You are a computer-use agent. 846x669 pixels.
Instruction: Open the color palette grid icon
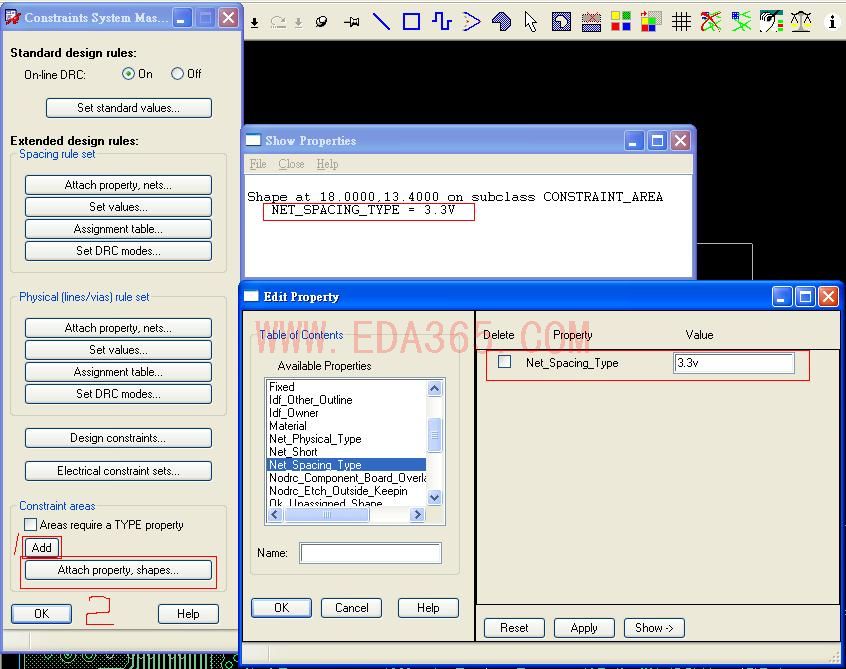621,21
